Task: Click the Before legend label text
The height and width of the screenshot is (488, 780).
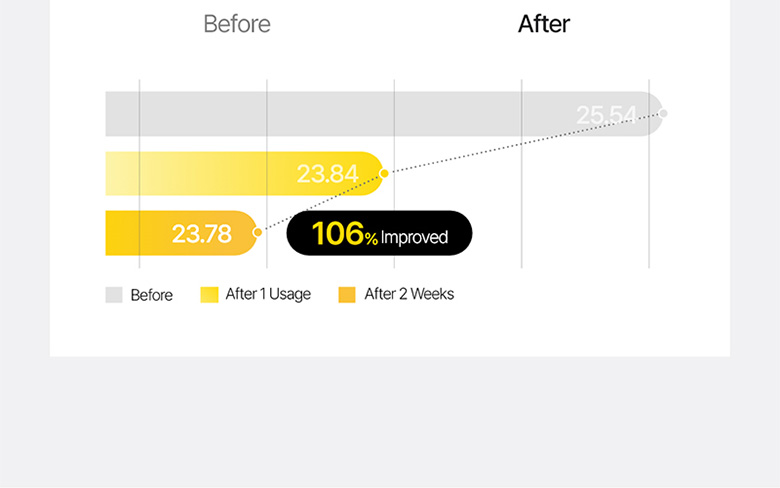Action: (152, 296)
